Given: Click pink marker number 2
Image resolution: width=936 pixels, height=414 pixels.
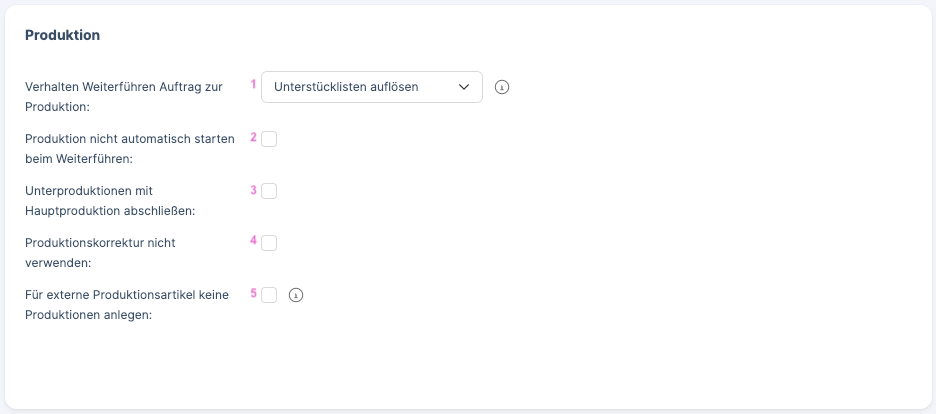Looking at the screenshot, I should point(253,137).
